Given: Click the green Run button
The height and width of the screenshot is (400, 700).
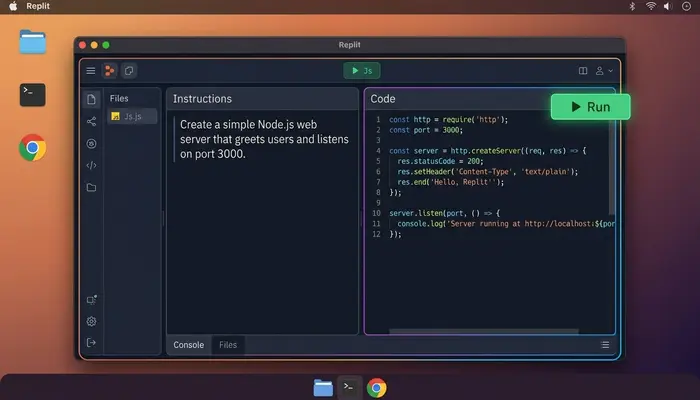Looking at the screenshot, I should (x=590, y=107).
